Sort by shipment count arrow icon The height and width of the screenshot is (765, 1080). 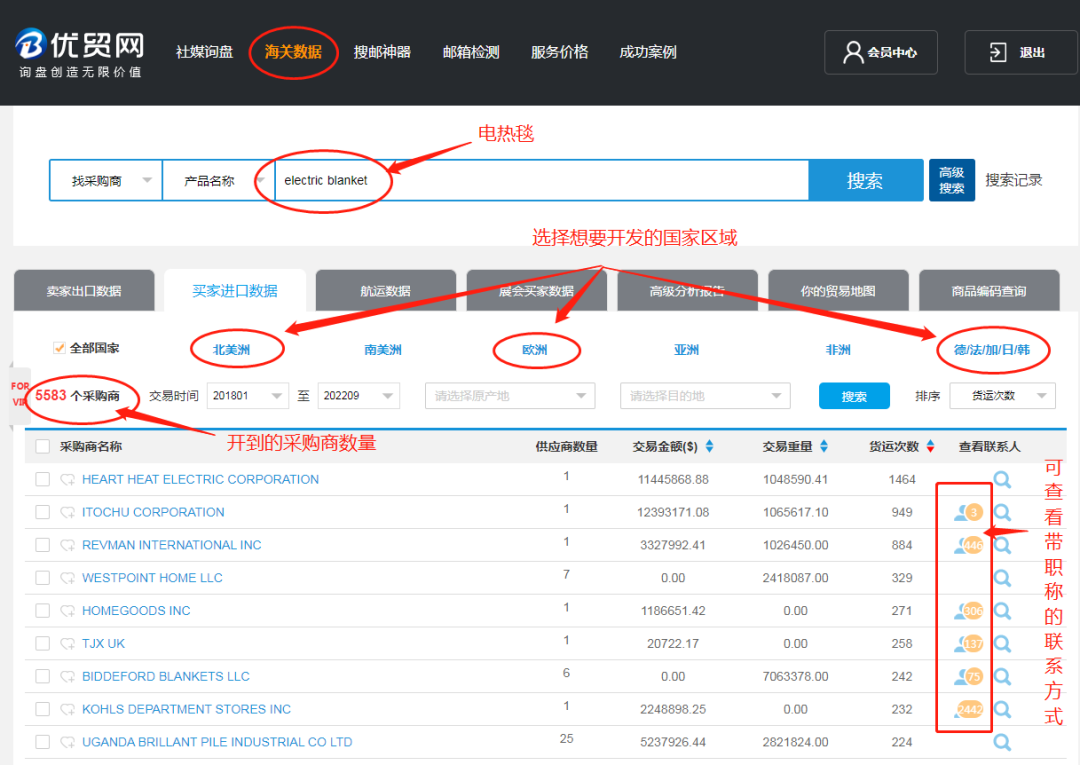coord(930,446)
